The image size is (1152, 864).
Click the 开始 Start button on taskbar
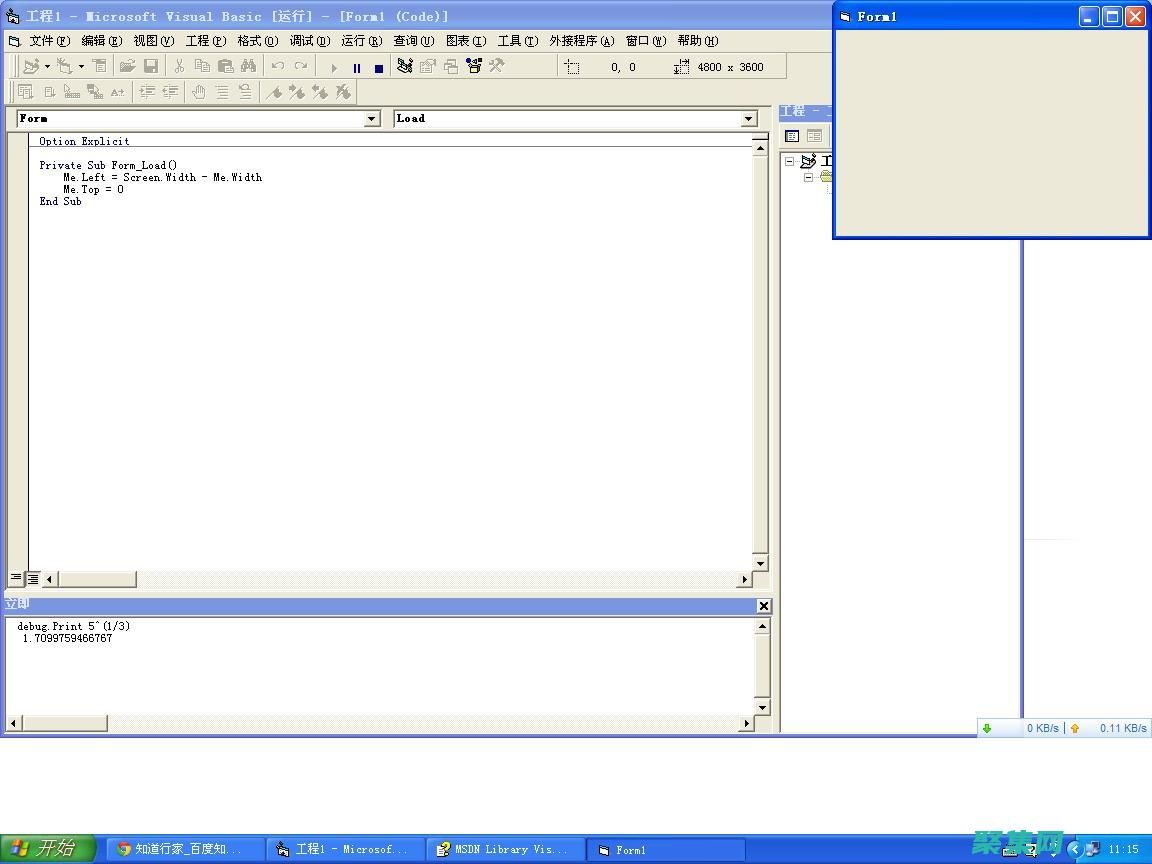click(47, 849)
